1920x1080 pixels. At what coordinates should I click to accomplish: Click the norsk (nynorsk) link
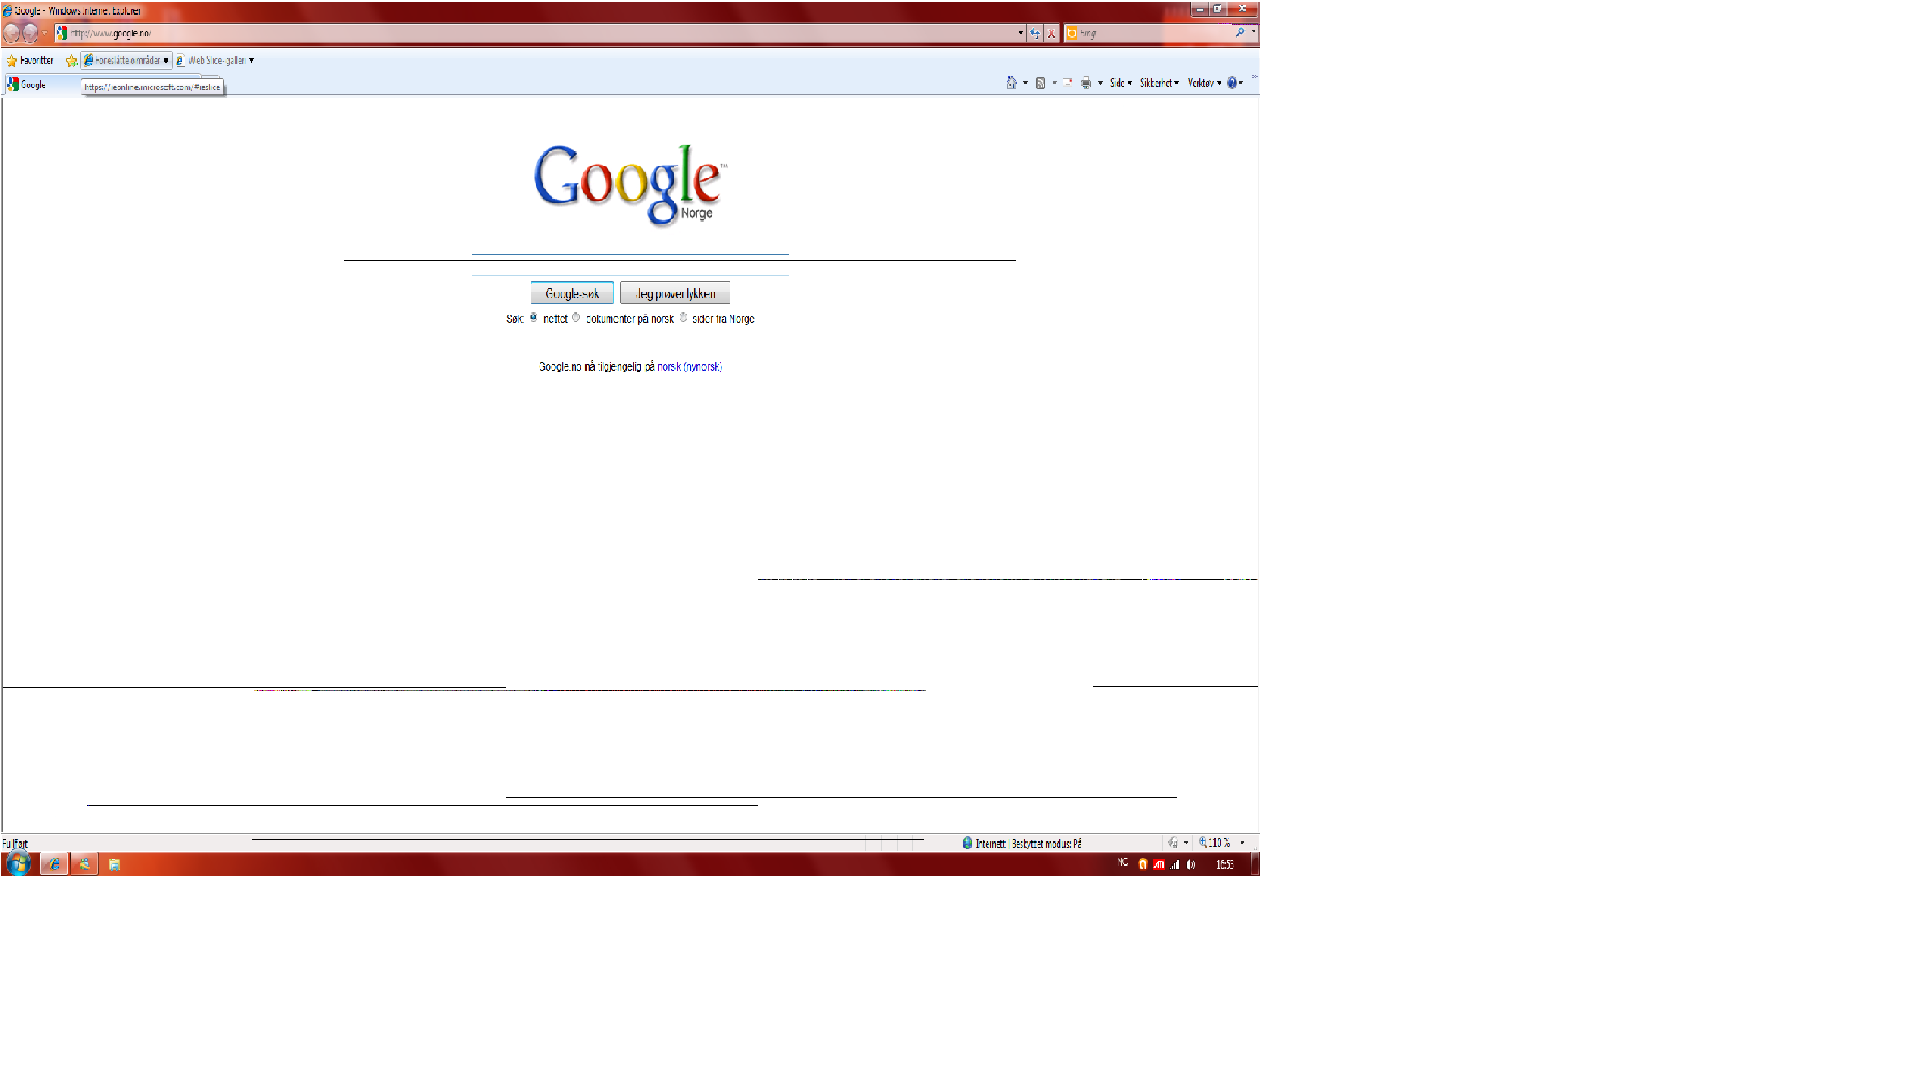689,367
